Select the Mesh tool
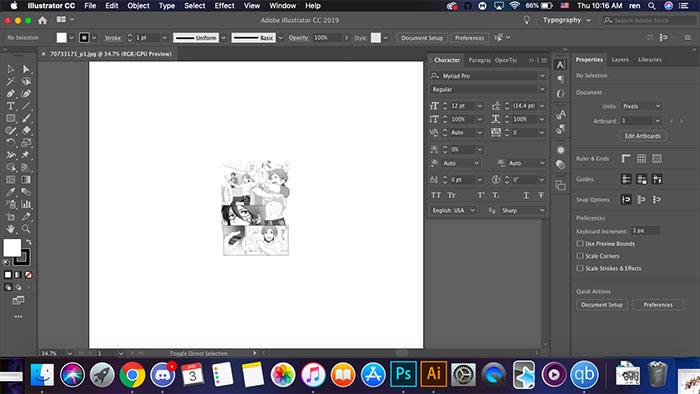Image resolution: width=700 pixels, height=394 pixels. [x=11, y=179]
